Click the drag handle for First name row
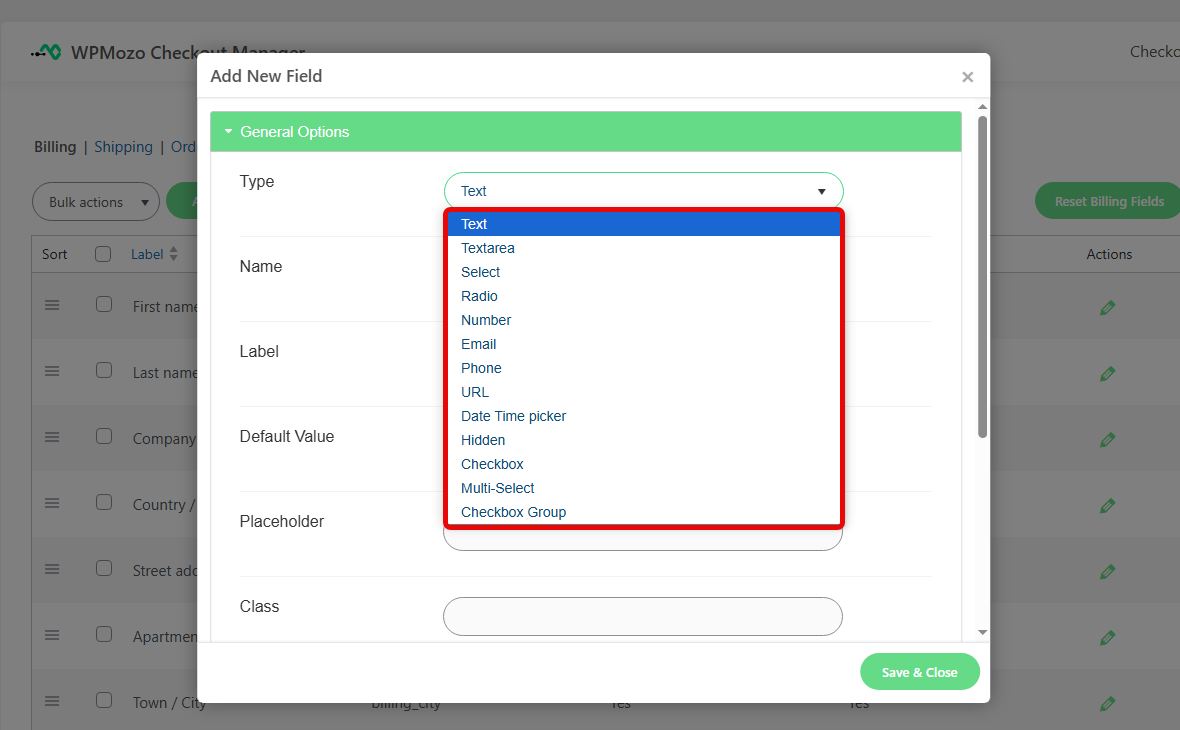1180x730 pixels. click(52, 305)
